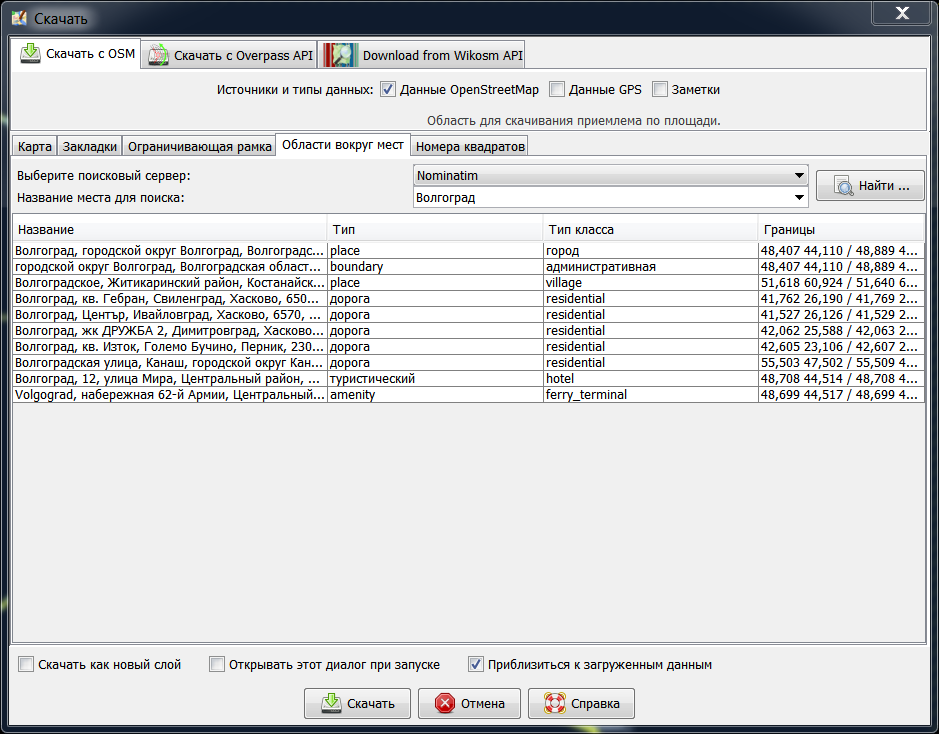Uncheck the Данные OpenStreetMap checkbox

coord(388,90)
